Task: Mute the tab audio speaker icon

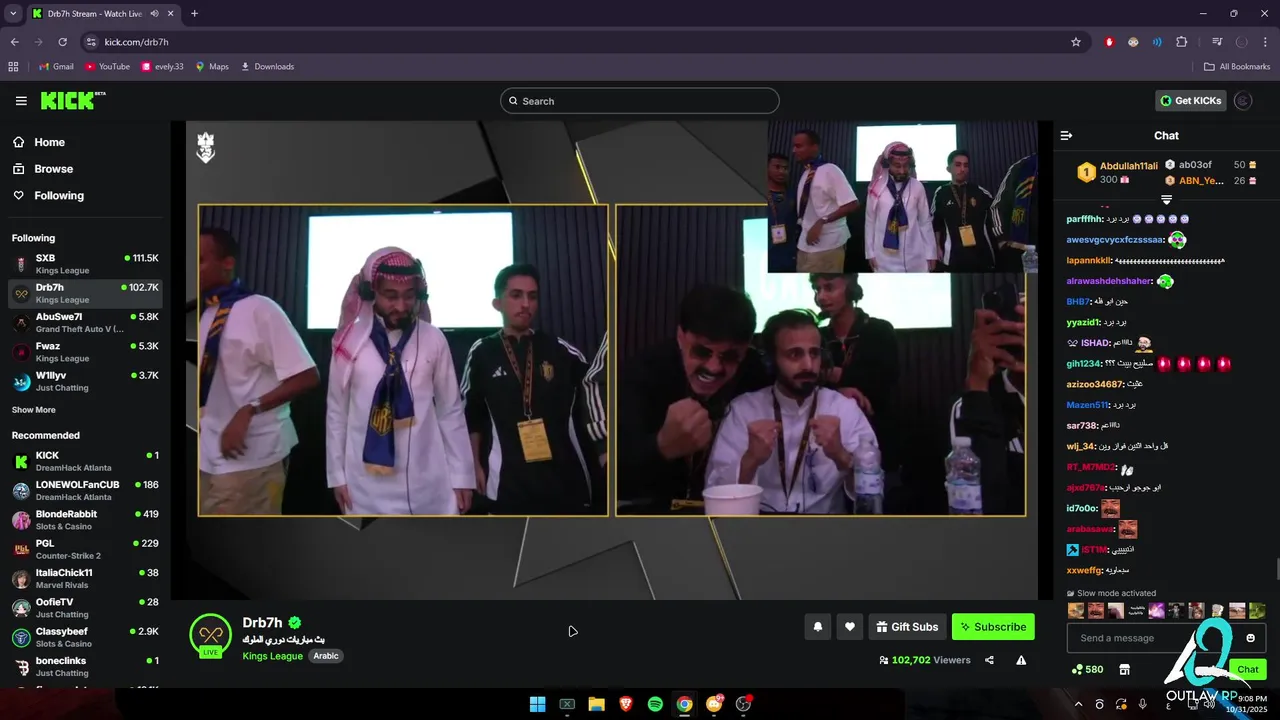Action: [154, 14]
